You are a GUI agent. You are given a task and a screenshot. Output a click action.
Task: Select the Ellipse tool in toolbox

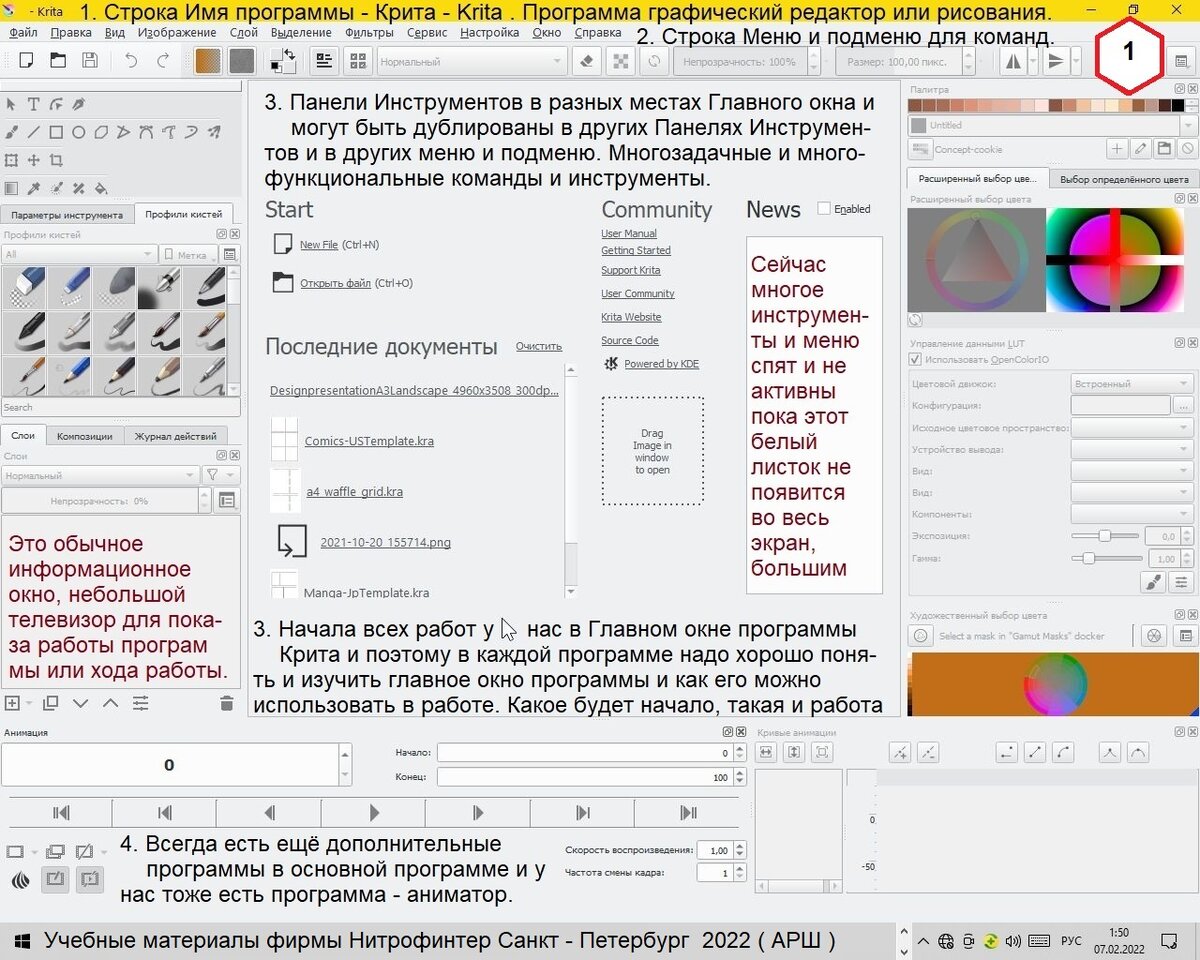78,131
